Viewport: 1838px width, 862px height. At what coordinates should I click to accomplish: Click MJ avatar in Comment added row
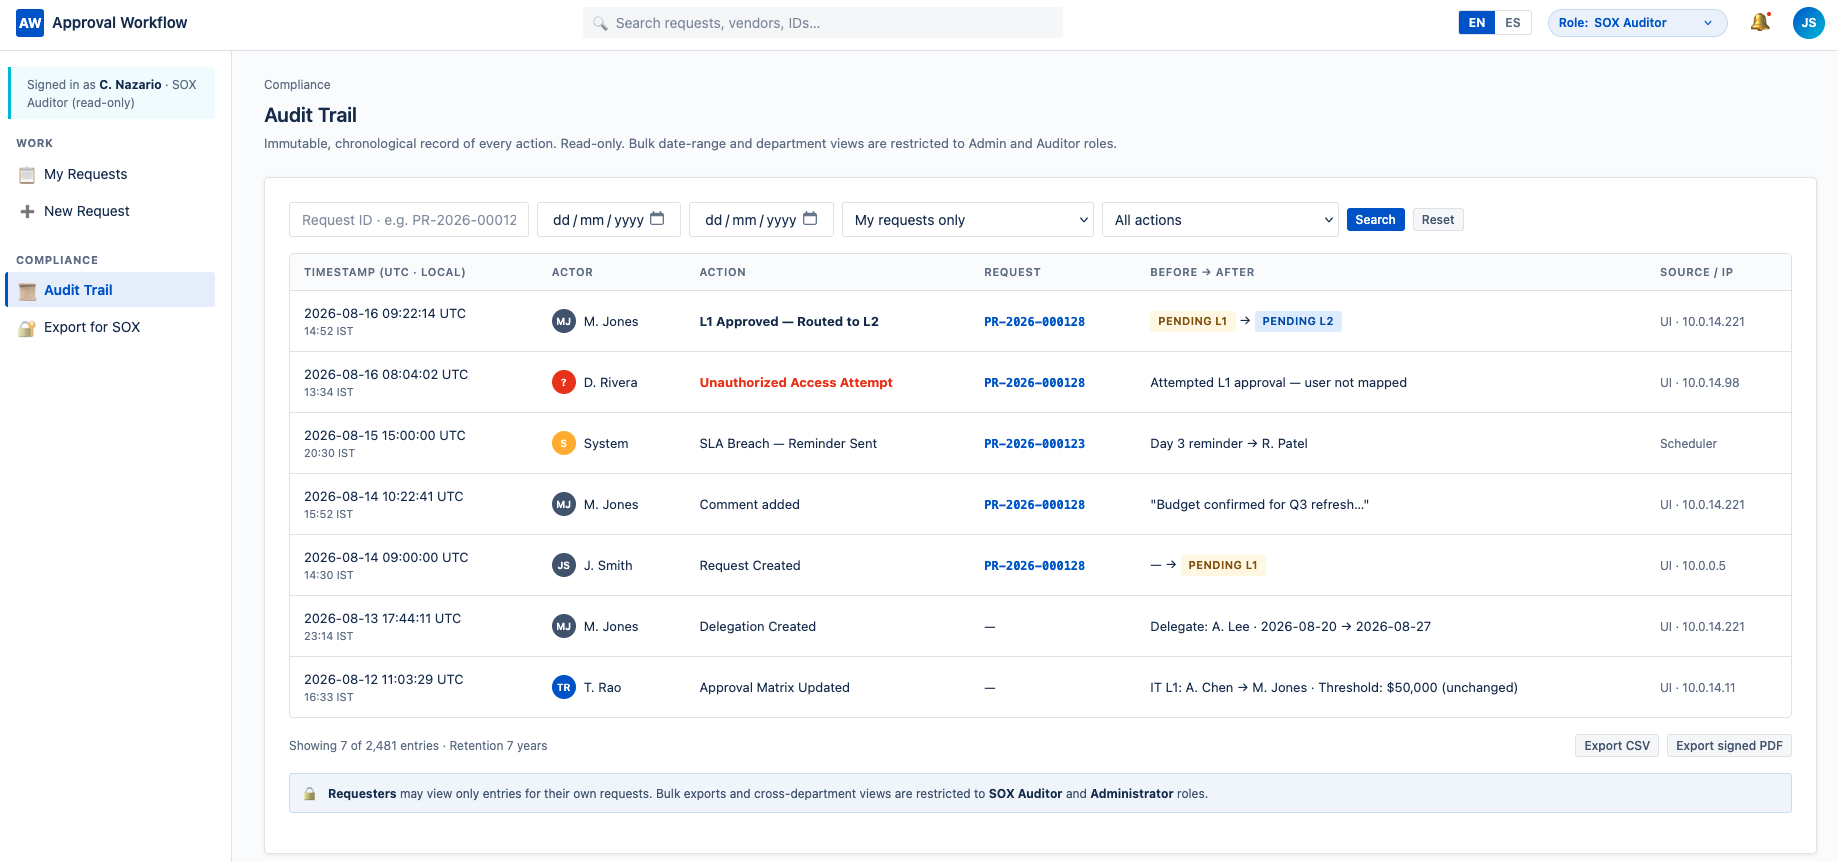point(564,504)
